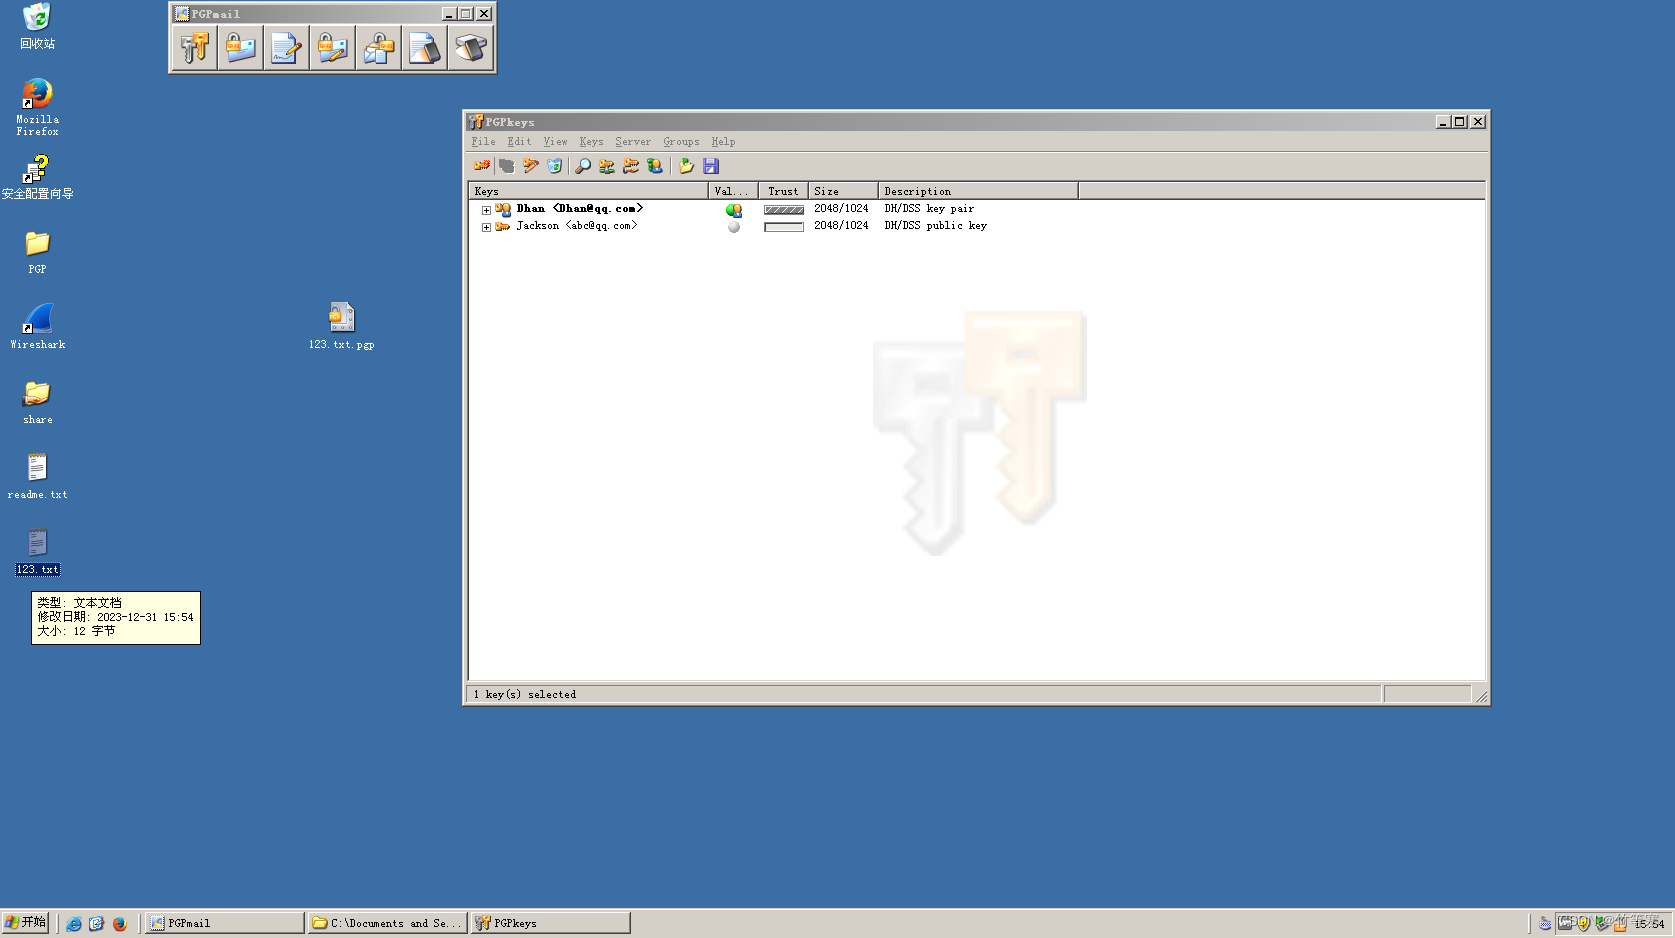Switch to C:\Documents and Se... taskbar window
Viewport: 1675px width, 938px height.
coord(387,923)
